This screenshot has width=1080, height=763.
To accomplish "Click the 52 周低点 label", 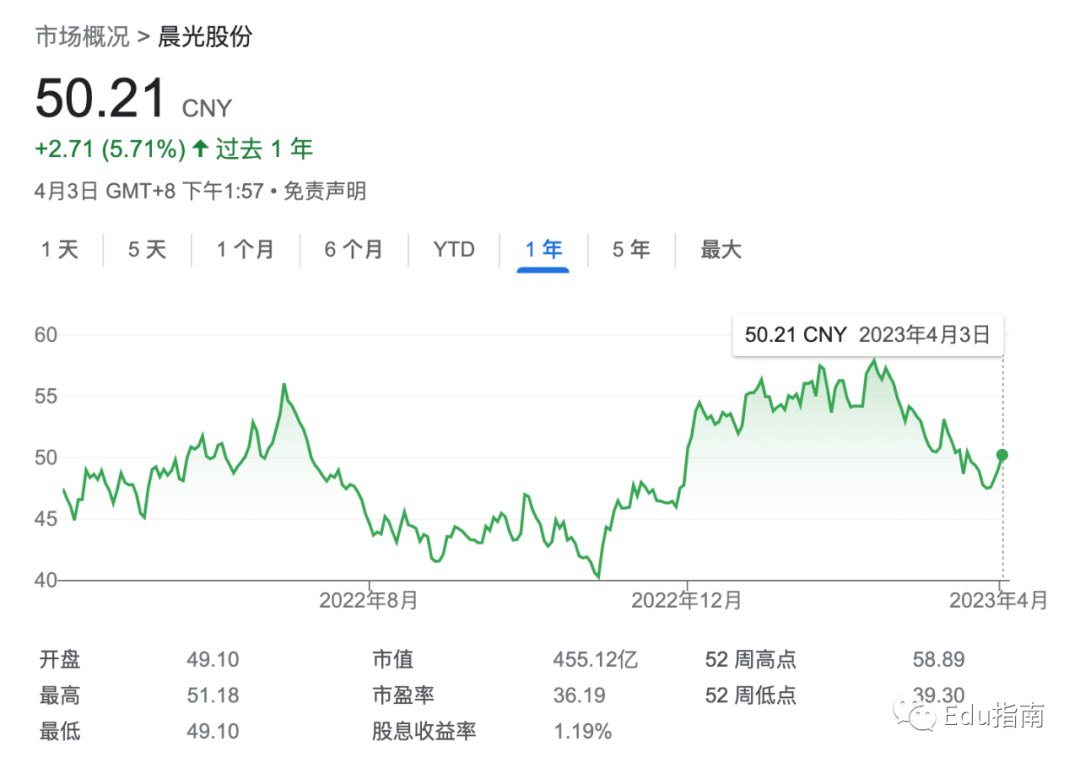I will [x=751, y=696].
